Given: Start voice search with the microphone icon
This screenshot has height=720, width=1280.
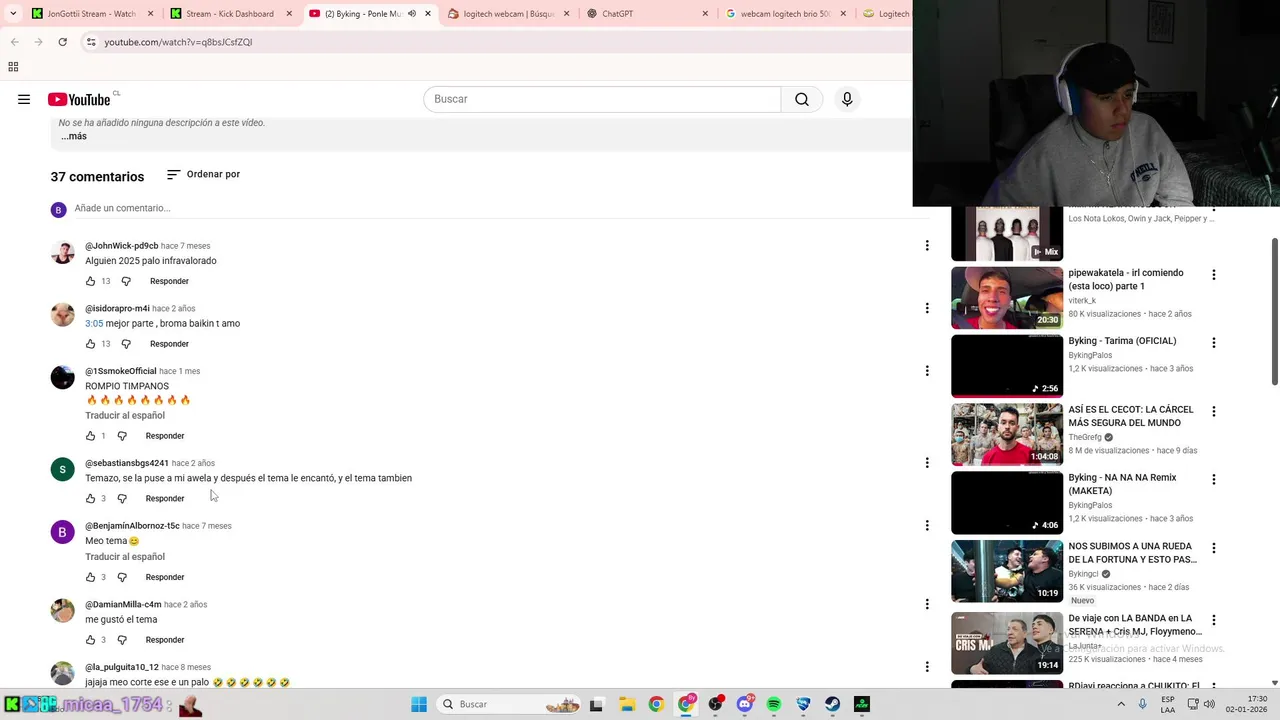Looking at the screenshot, I should coord(847,99).
